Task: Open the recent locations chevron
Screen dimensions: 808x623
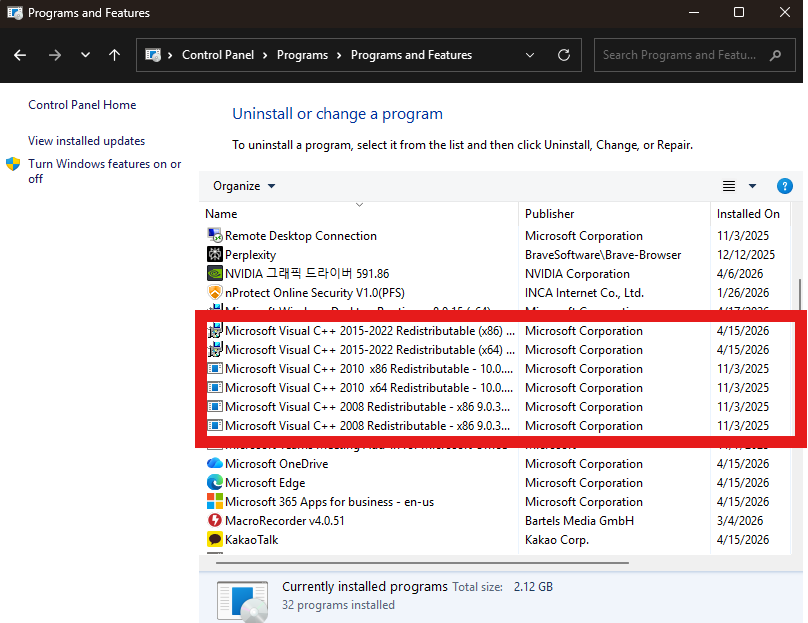Action: (85, 55)
